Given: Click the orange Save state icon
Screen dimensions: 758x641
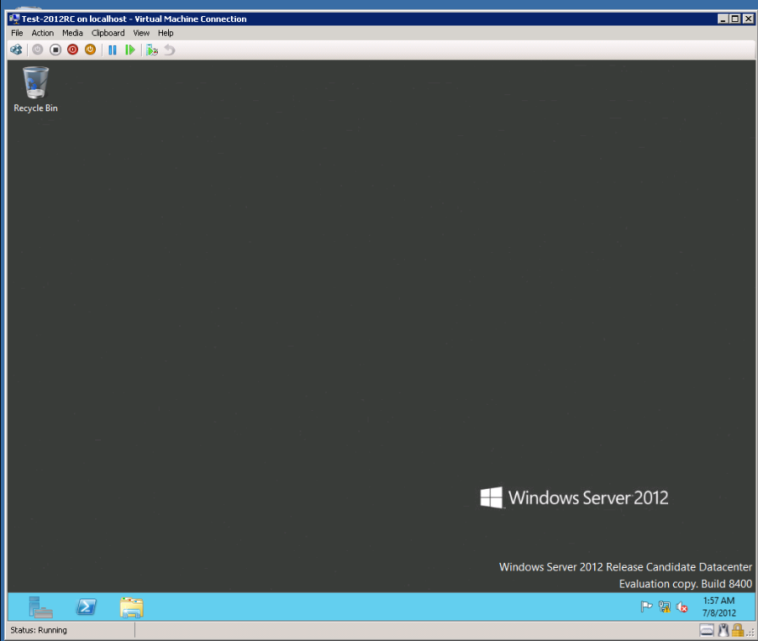Looking at the screenshot, I should click(90, 50).
